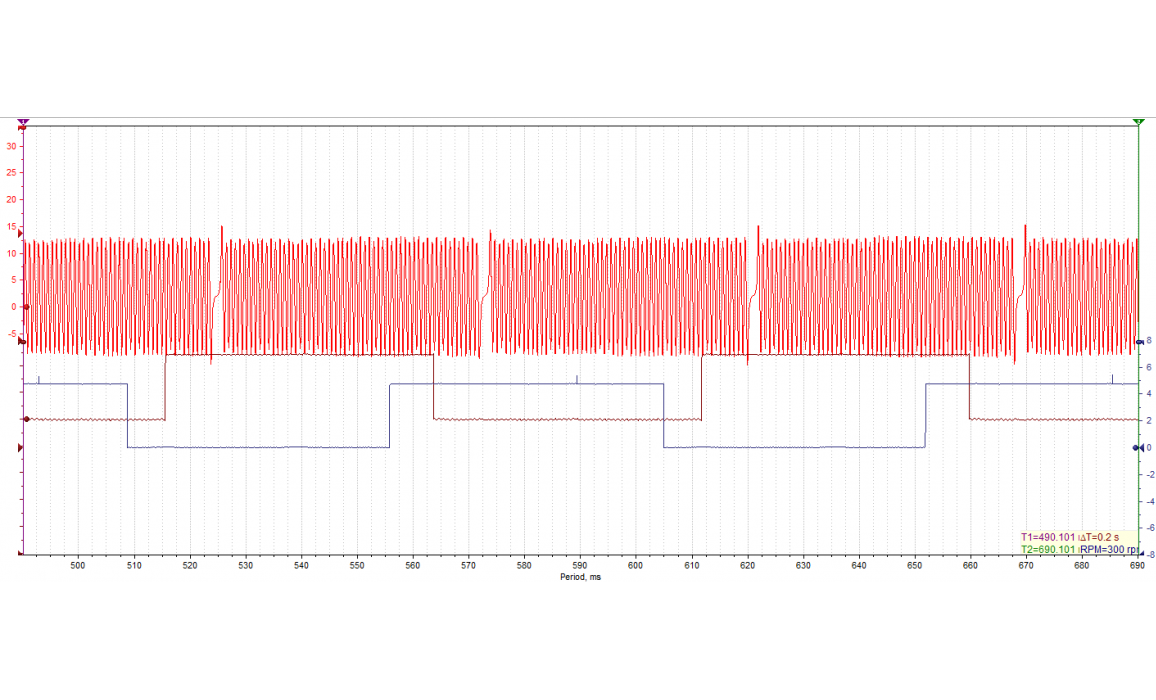Click the blue marker beside 8 on right axis
This screenshot has width=1156, height=700.
pyautogui.click(x=1139, y=343)
